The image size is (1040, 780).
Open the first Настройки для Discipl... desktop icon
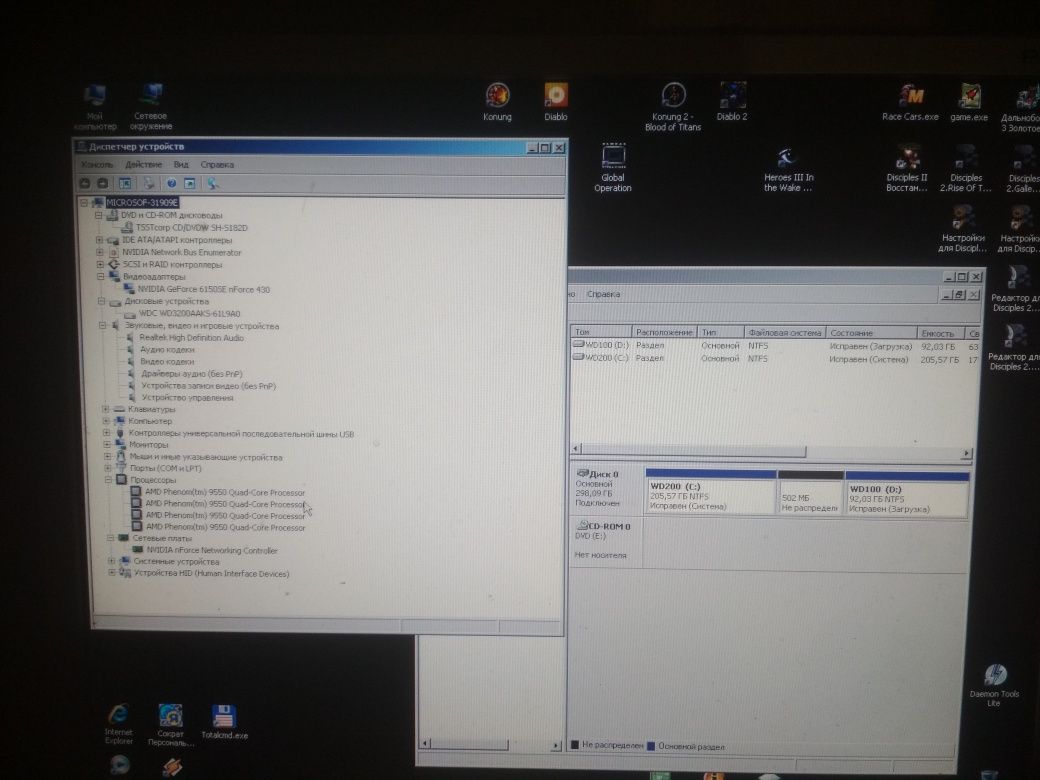[x=963, y=229]
